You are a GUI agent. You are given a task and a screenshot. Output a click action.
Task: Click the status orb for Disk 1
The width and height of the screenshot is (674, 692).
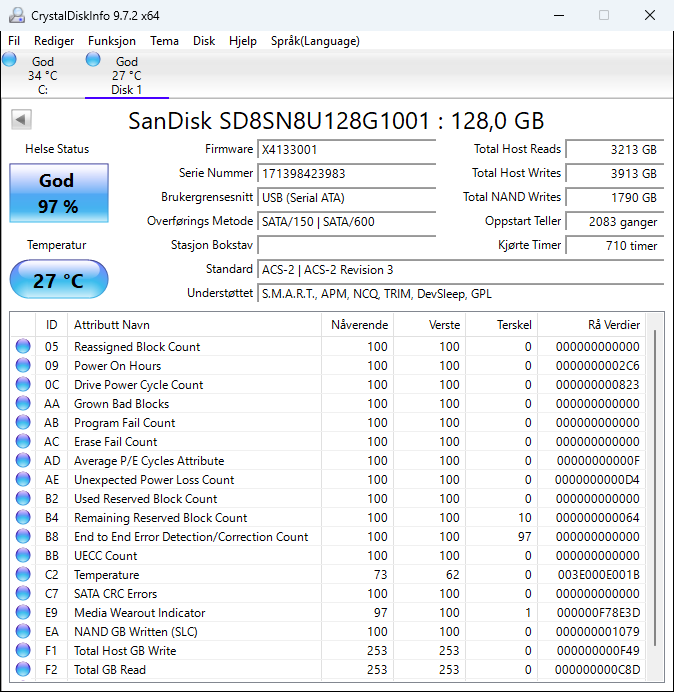(93, 59)
